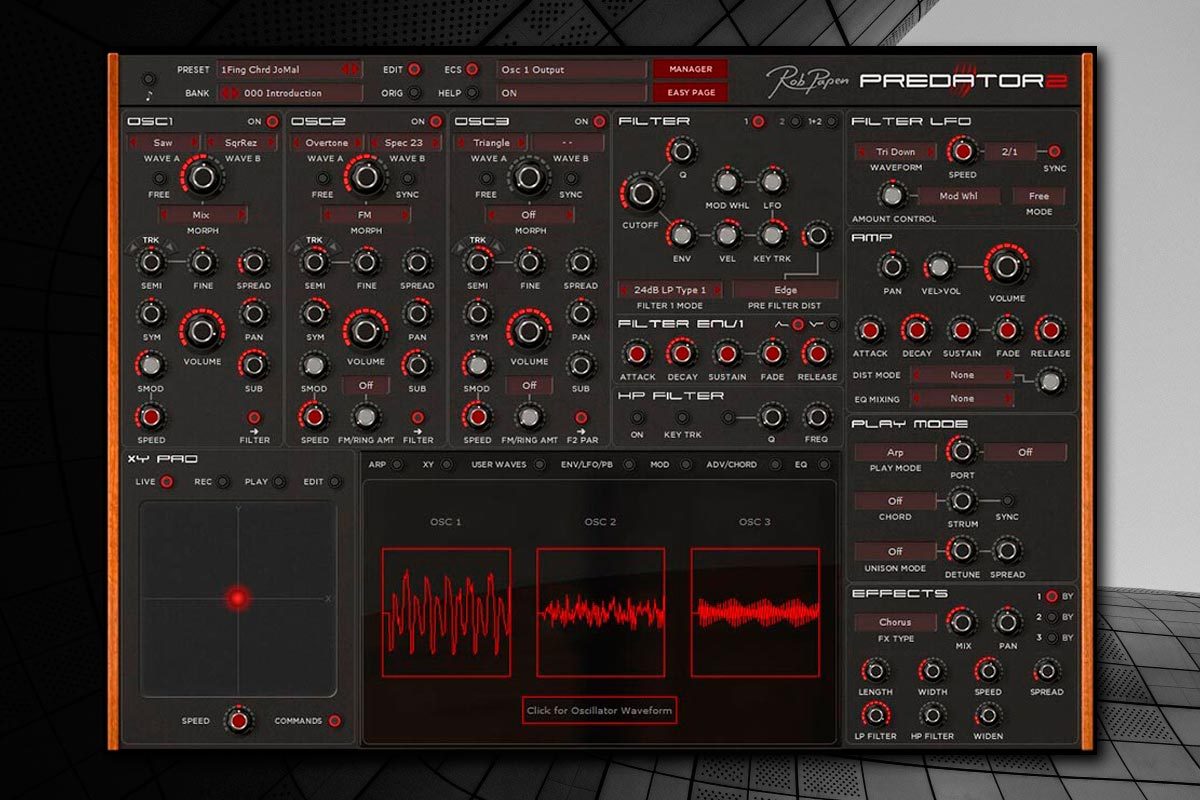This screenshot has height=800, width=1200.
Task: Open FX Type Chorus dropdown
Action: coord(895,622)
